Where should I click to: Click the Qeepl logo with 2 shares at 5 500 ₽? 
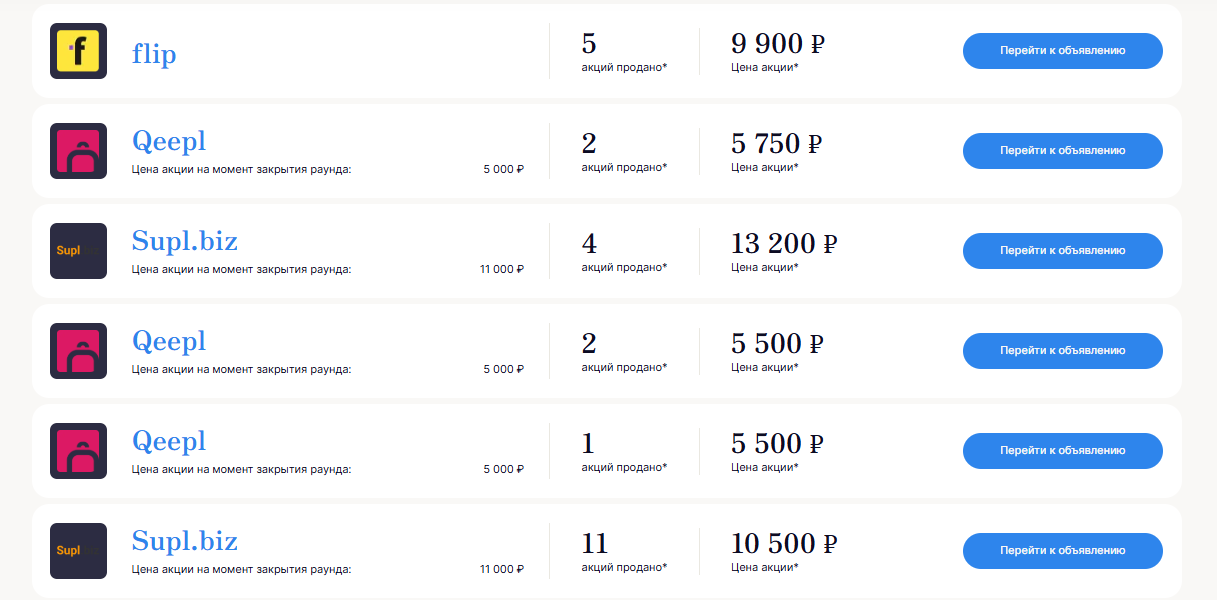pyautogui.click(x=78, y=351)
